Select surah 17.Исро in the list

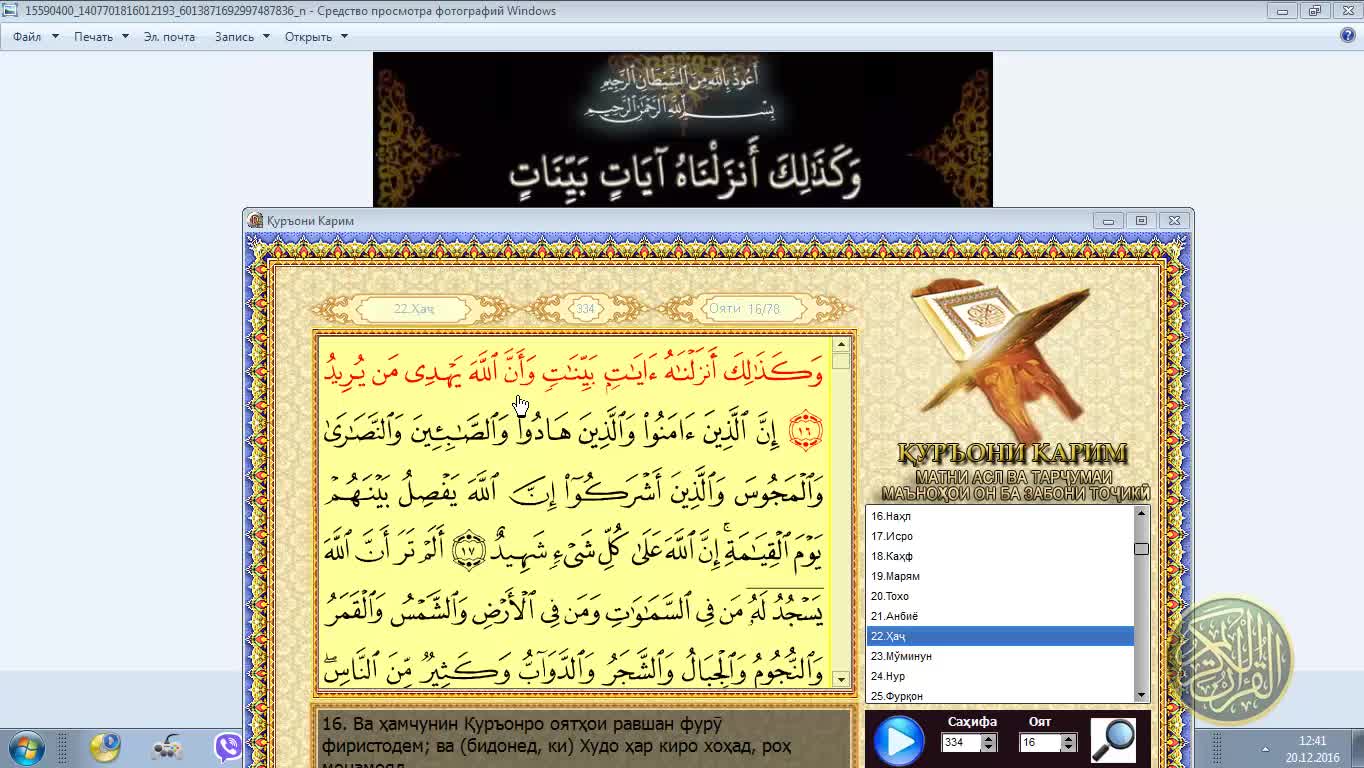click(x=1000, y=536)
